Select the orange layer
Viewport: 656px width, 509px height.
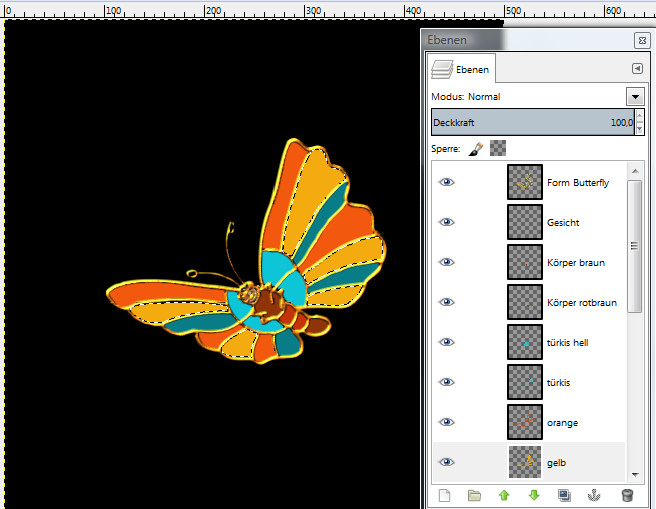[x=563, y=422]
